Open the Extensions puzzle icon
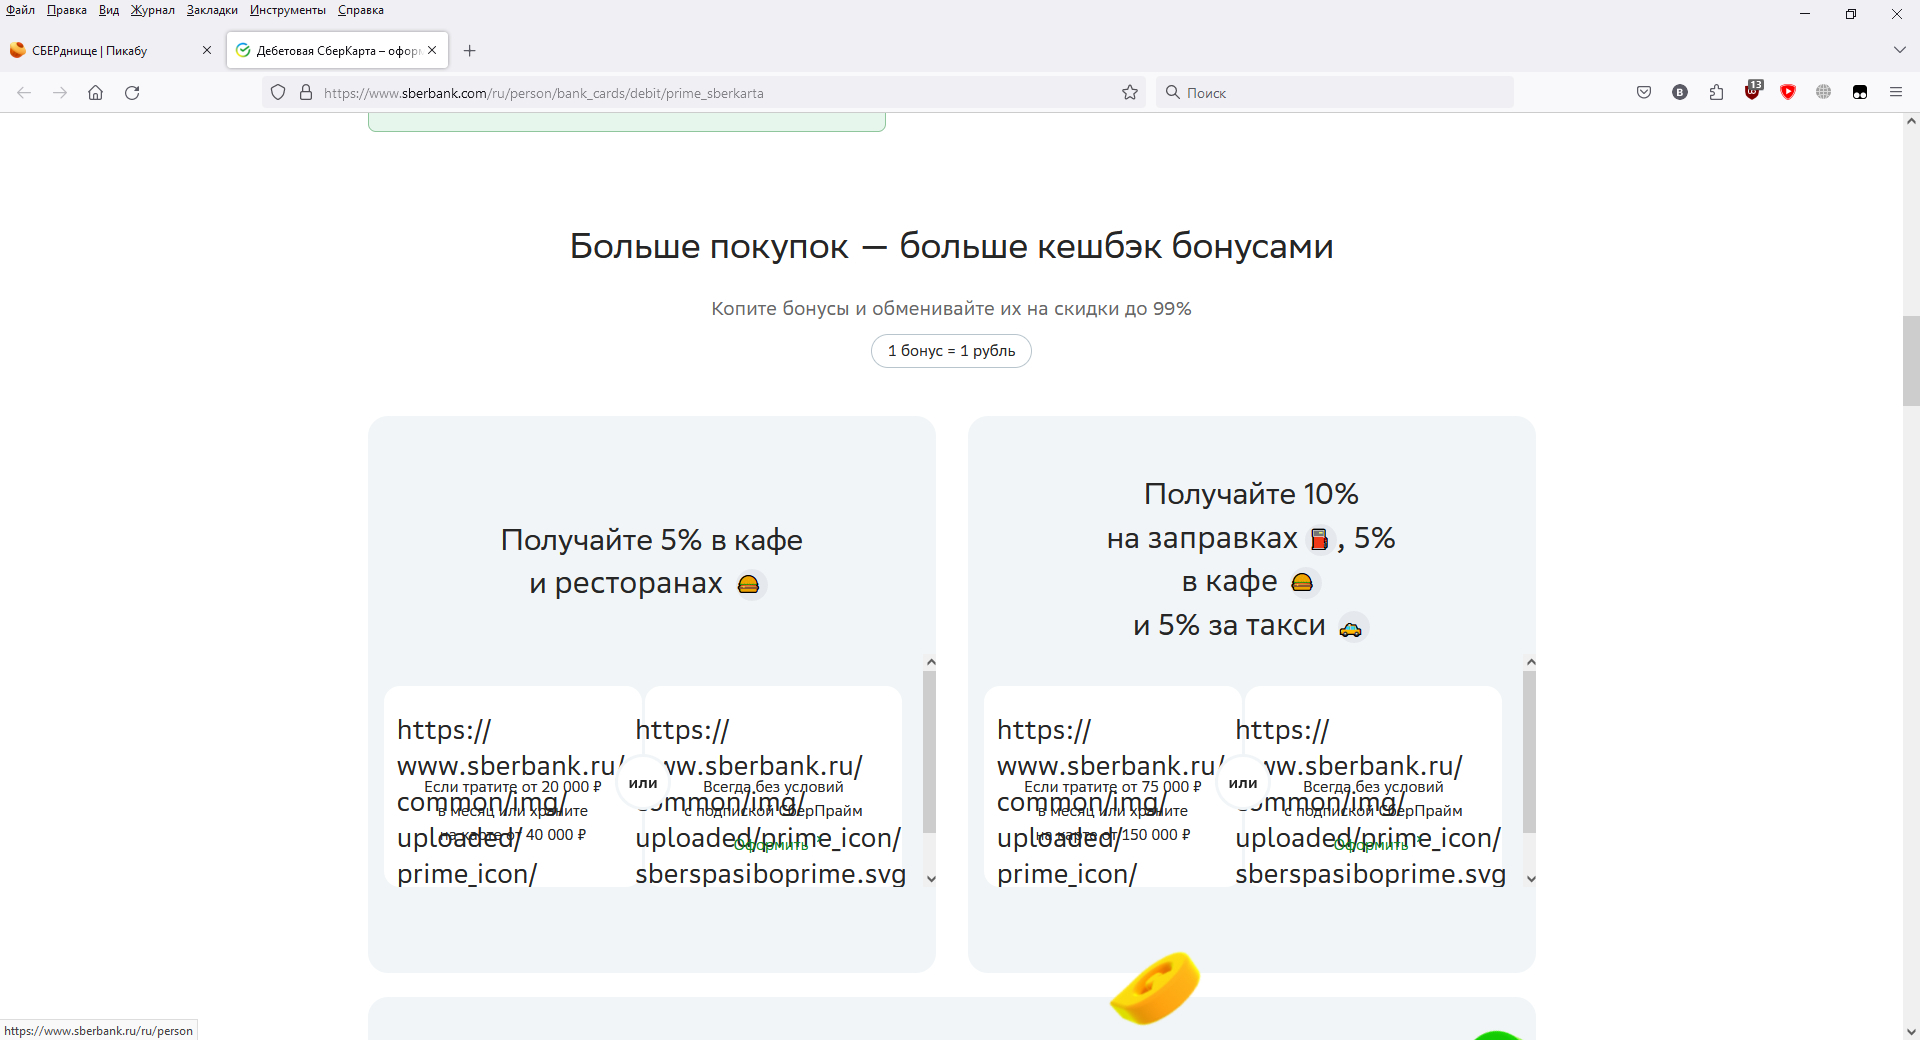The height and width of the screenshot is (1040, 1920). (x=1716, y=92)
